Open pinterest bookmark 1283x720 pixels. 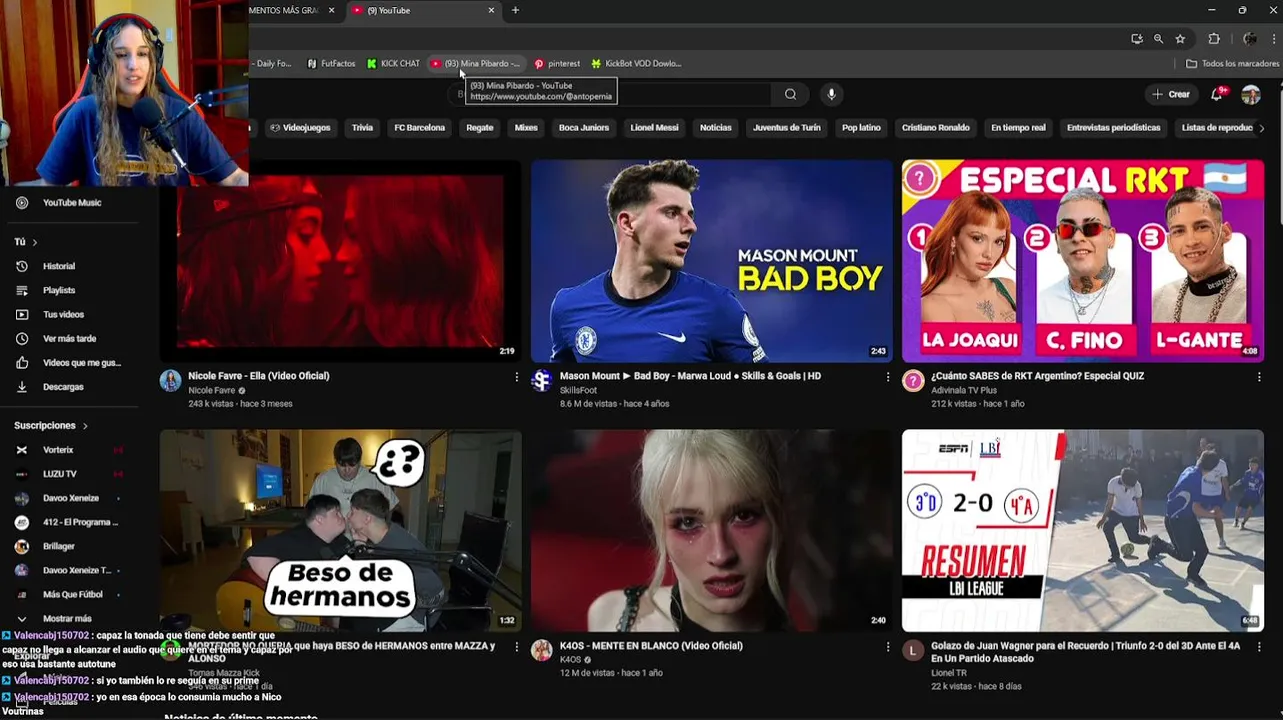(557, 63)
